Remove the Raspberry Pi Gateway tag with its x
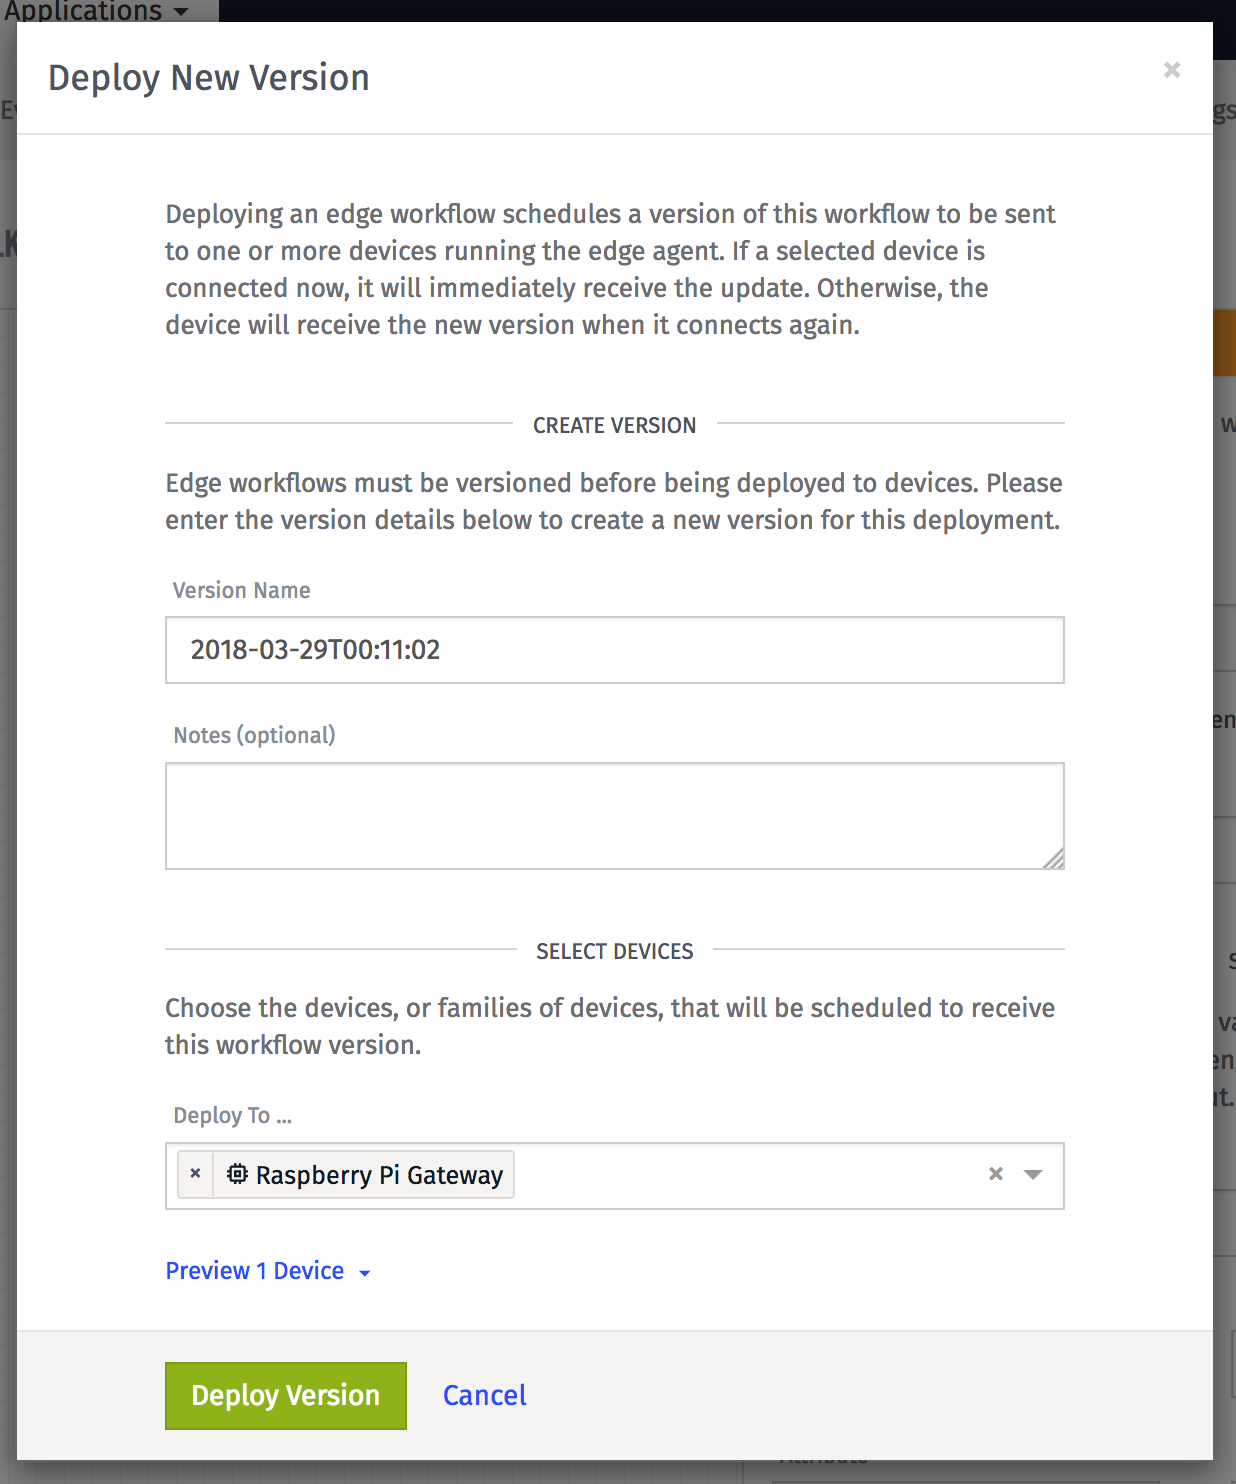Viewport: 1236px width, 1484px height. click(196, 1174)
